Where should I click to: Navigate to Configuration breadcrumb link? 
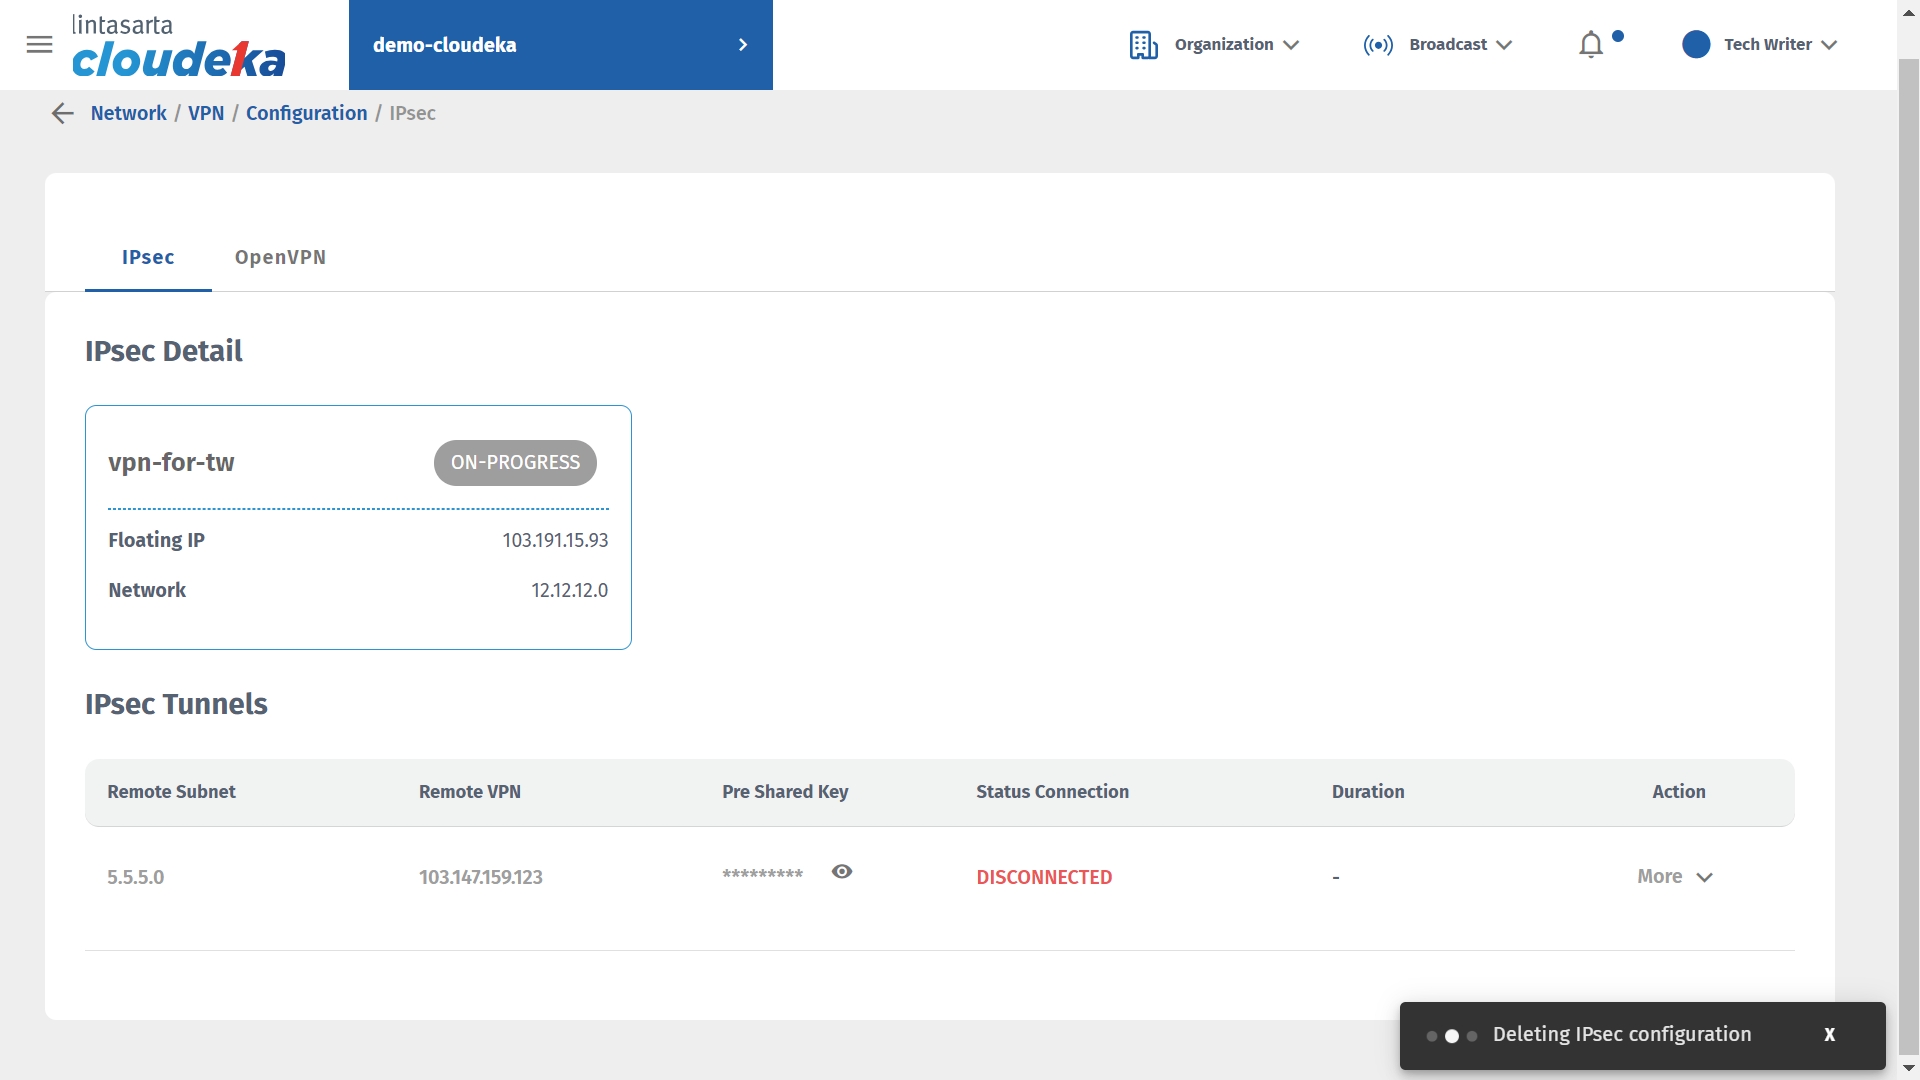[x=306, y=114]
